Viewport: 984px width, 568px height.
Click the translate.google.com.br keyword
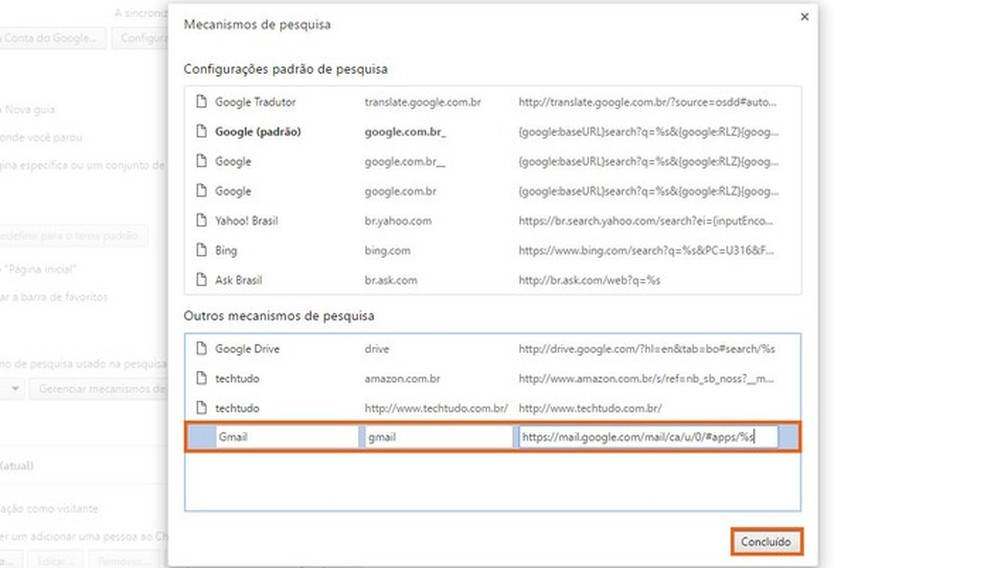pos(423,102)
